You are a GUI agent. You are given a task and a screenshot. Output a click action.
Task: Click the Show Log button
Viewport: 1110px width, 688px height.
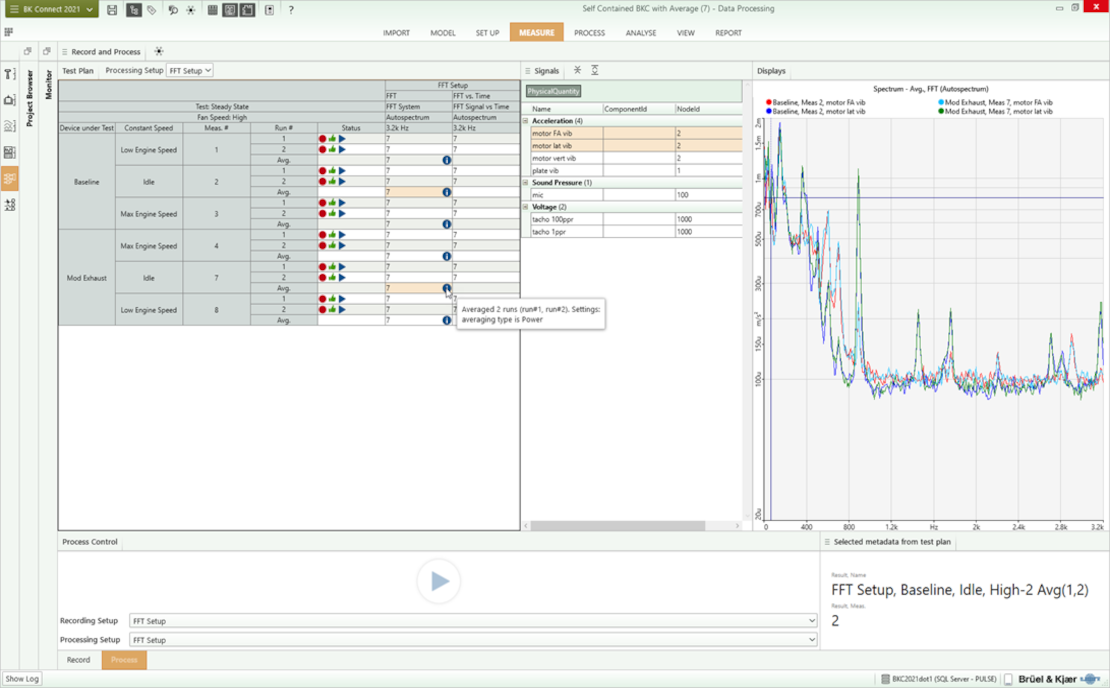[22, 679]
